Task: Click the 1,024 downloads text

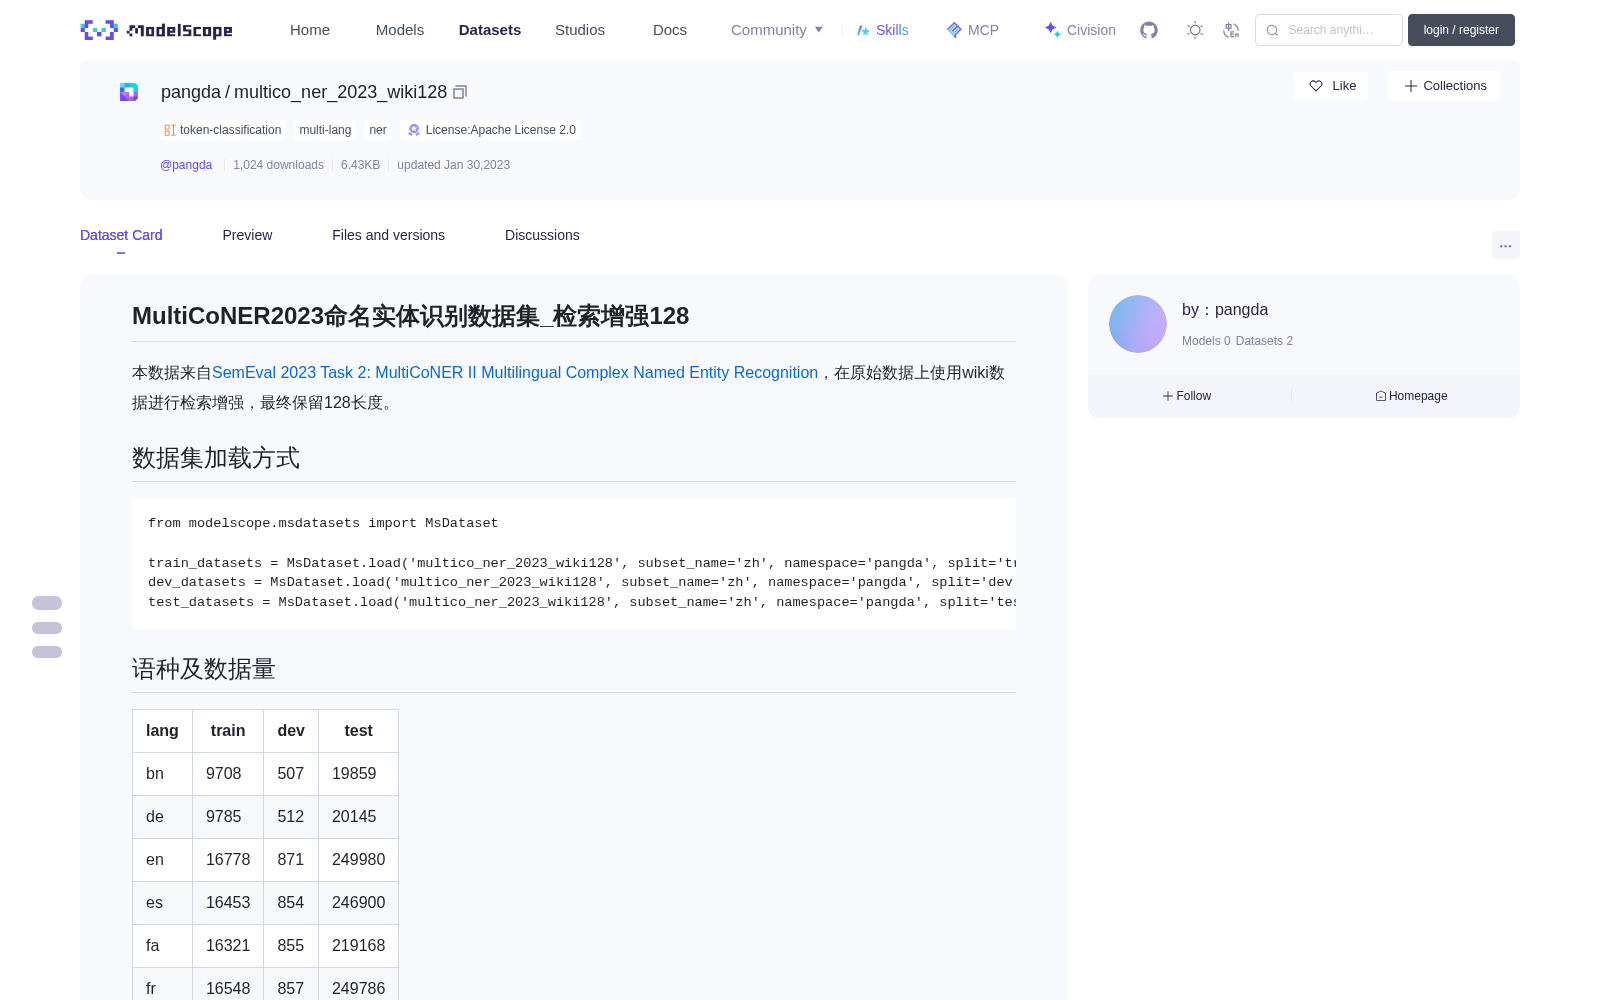Action: pyautogui.click(x=278, y=165)
